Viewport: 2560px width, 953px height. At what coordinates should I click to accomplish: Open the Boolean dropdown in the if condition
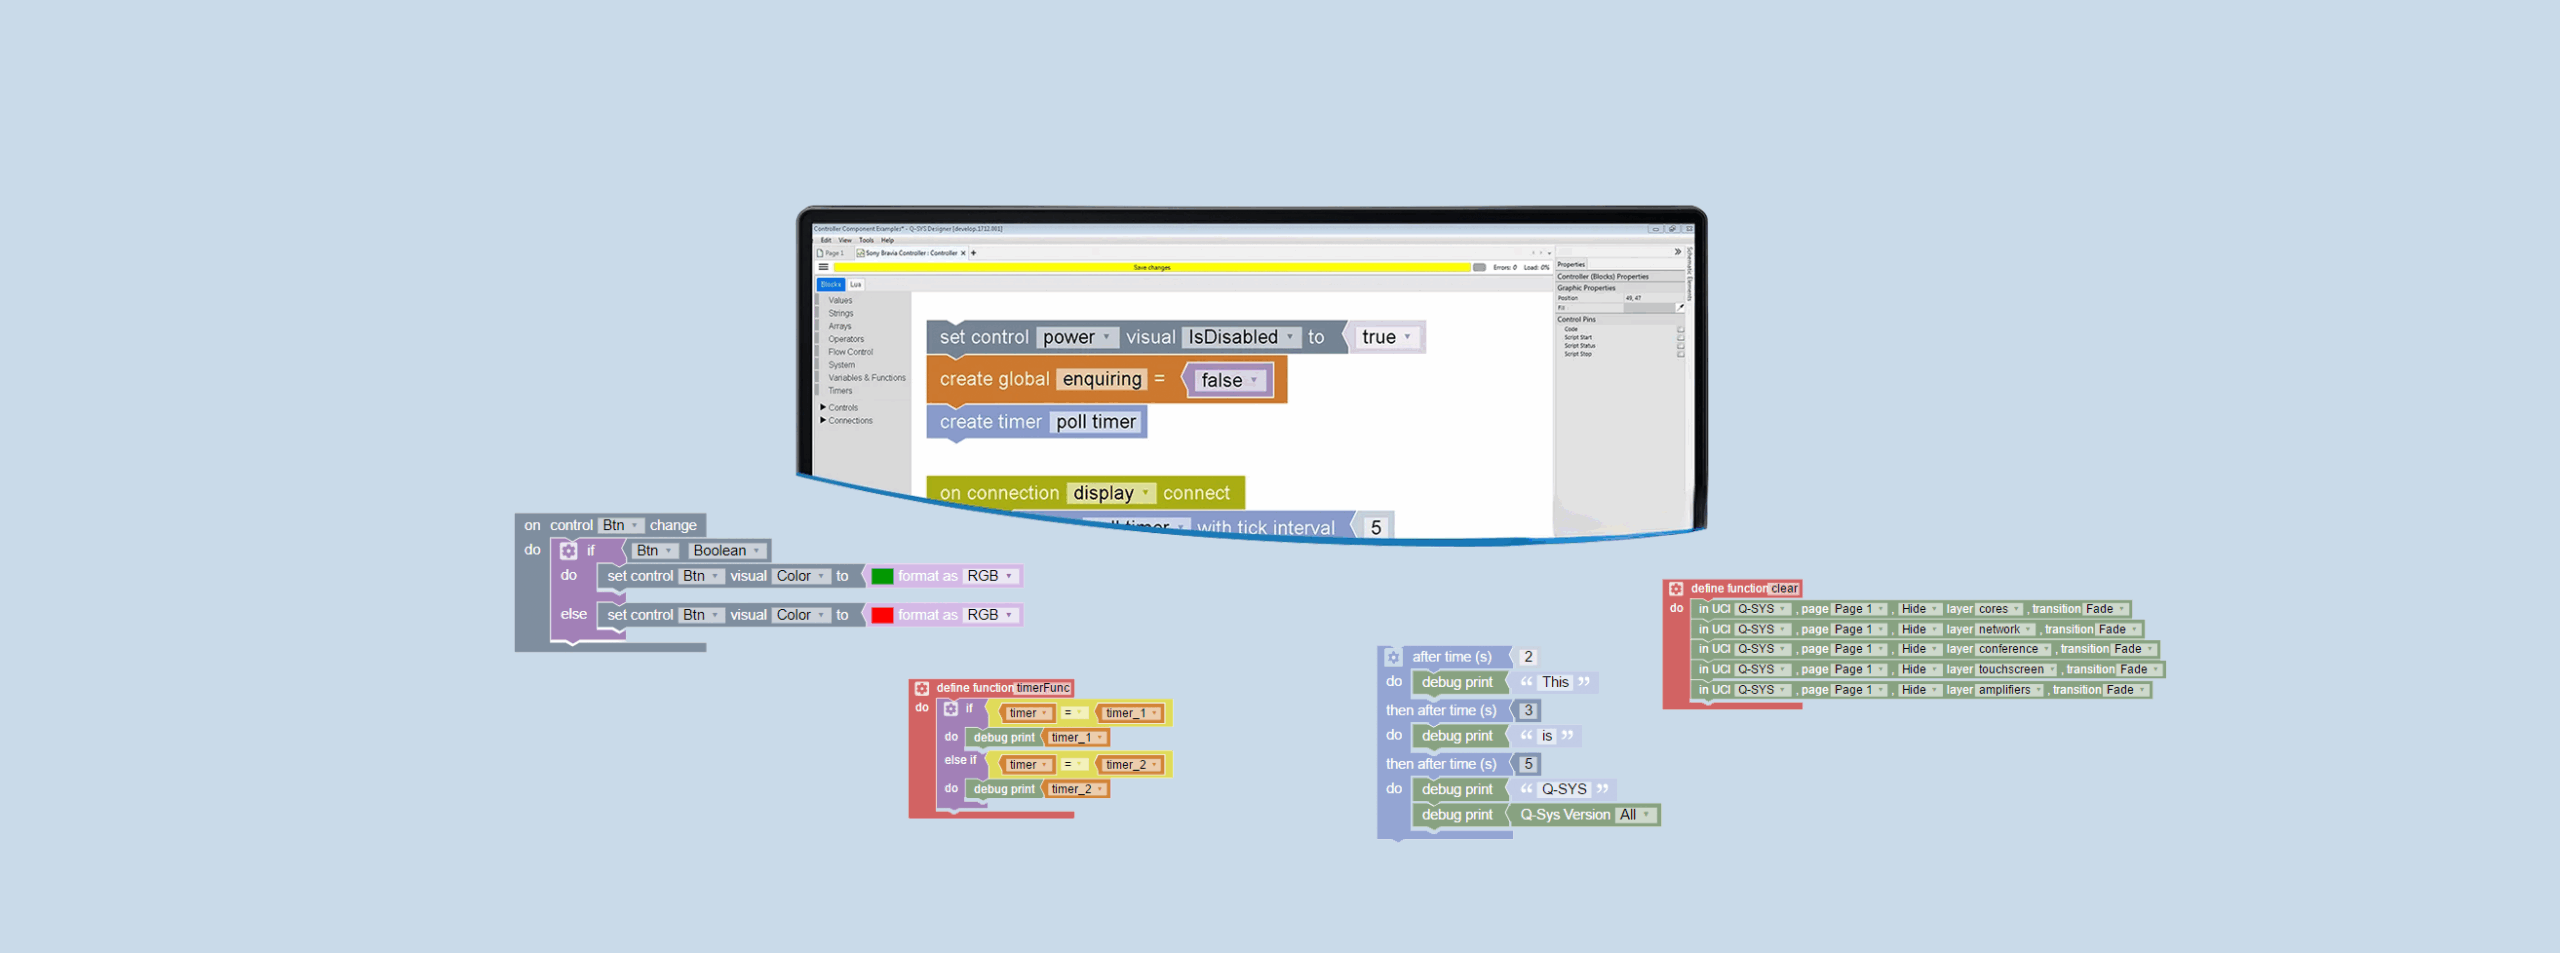[727, 551]
